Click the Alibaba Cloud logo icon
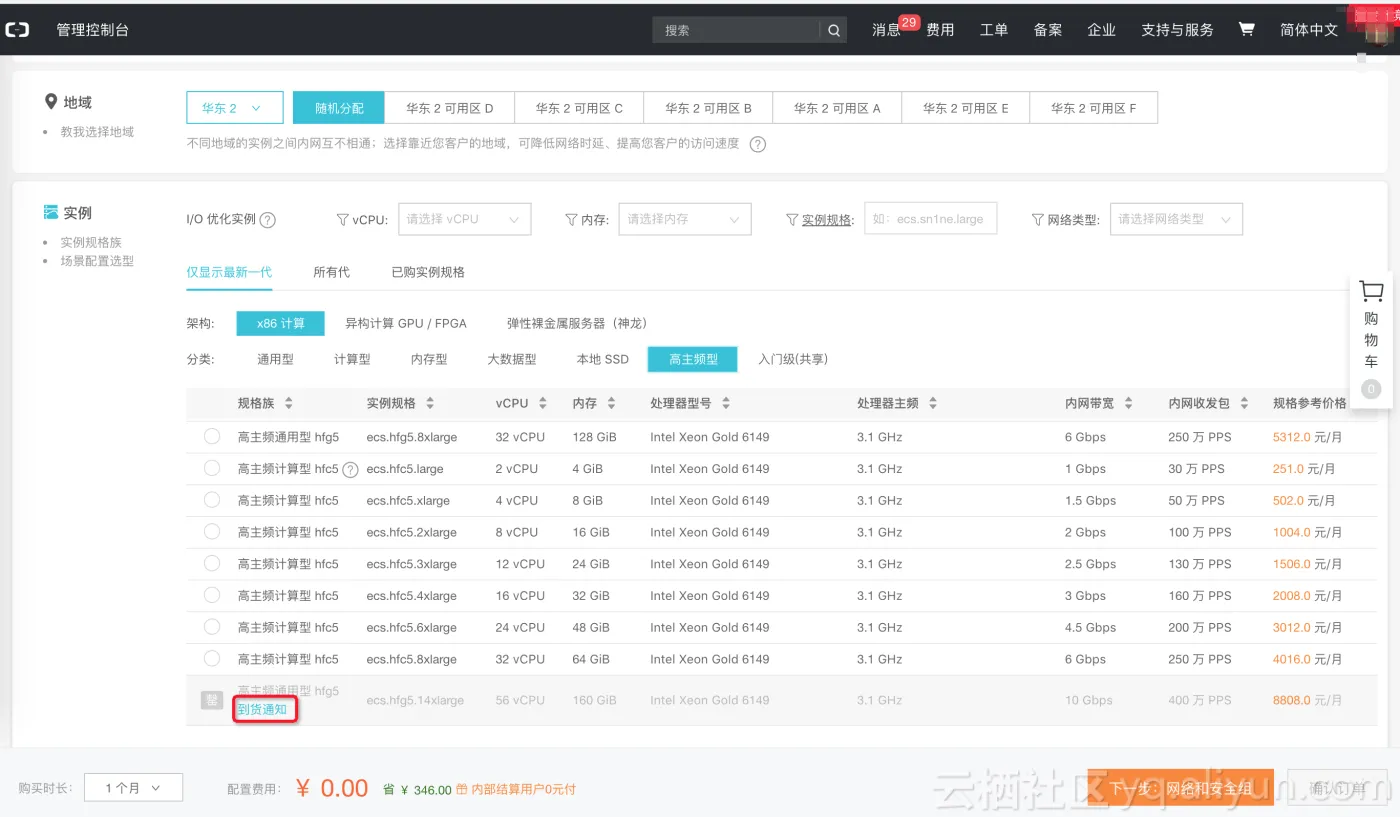1400x817 pixels. tap(18, 30)
